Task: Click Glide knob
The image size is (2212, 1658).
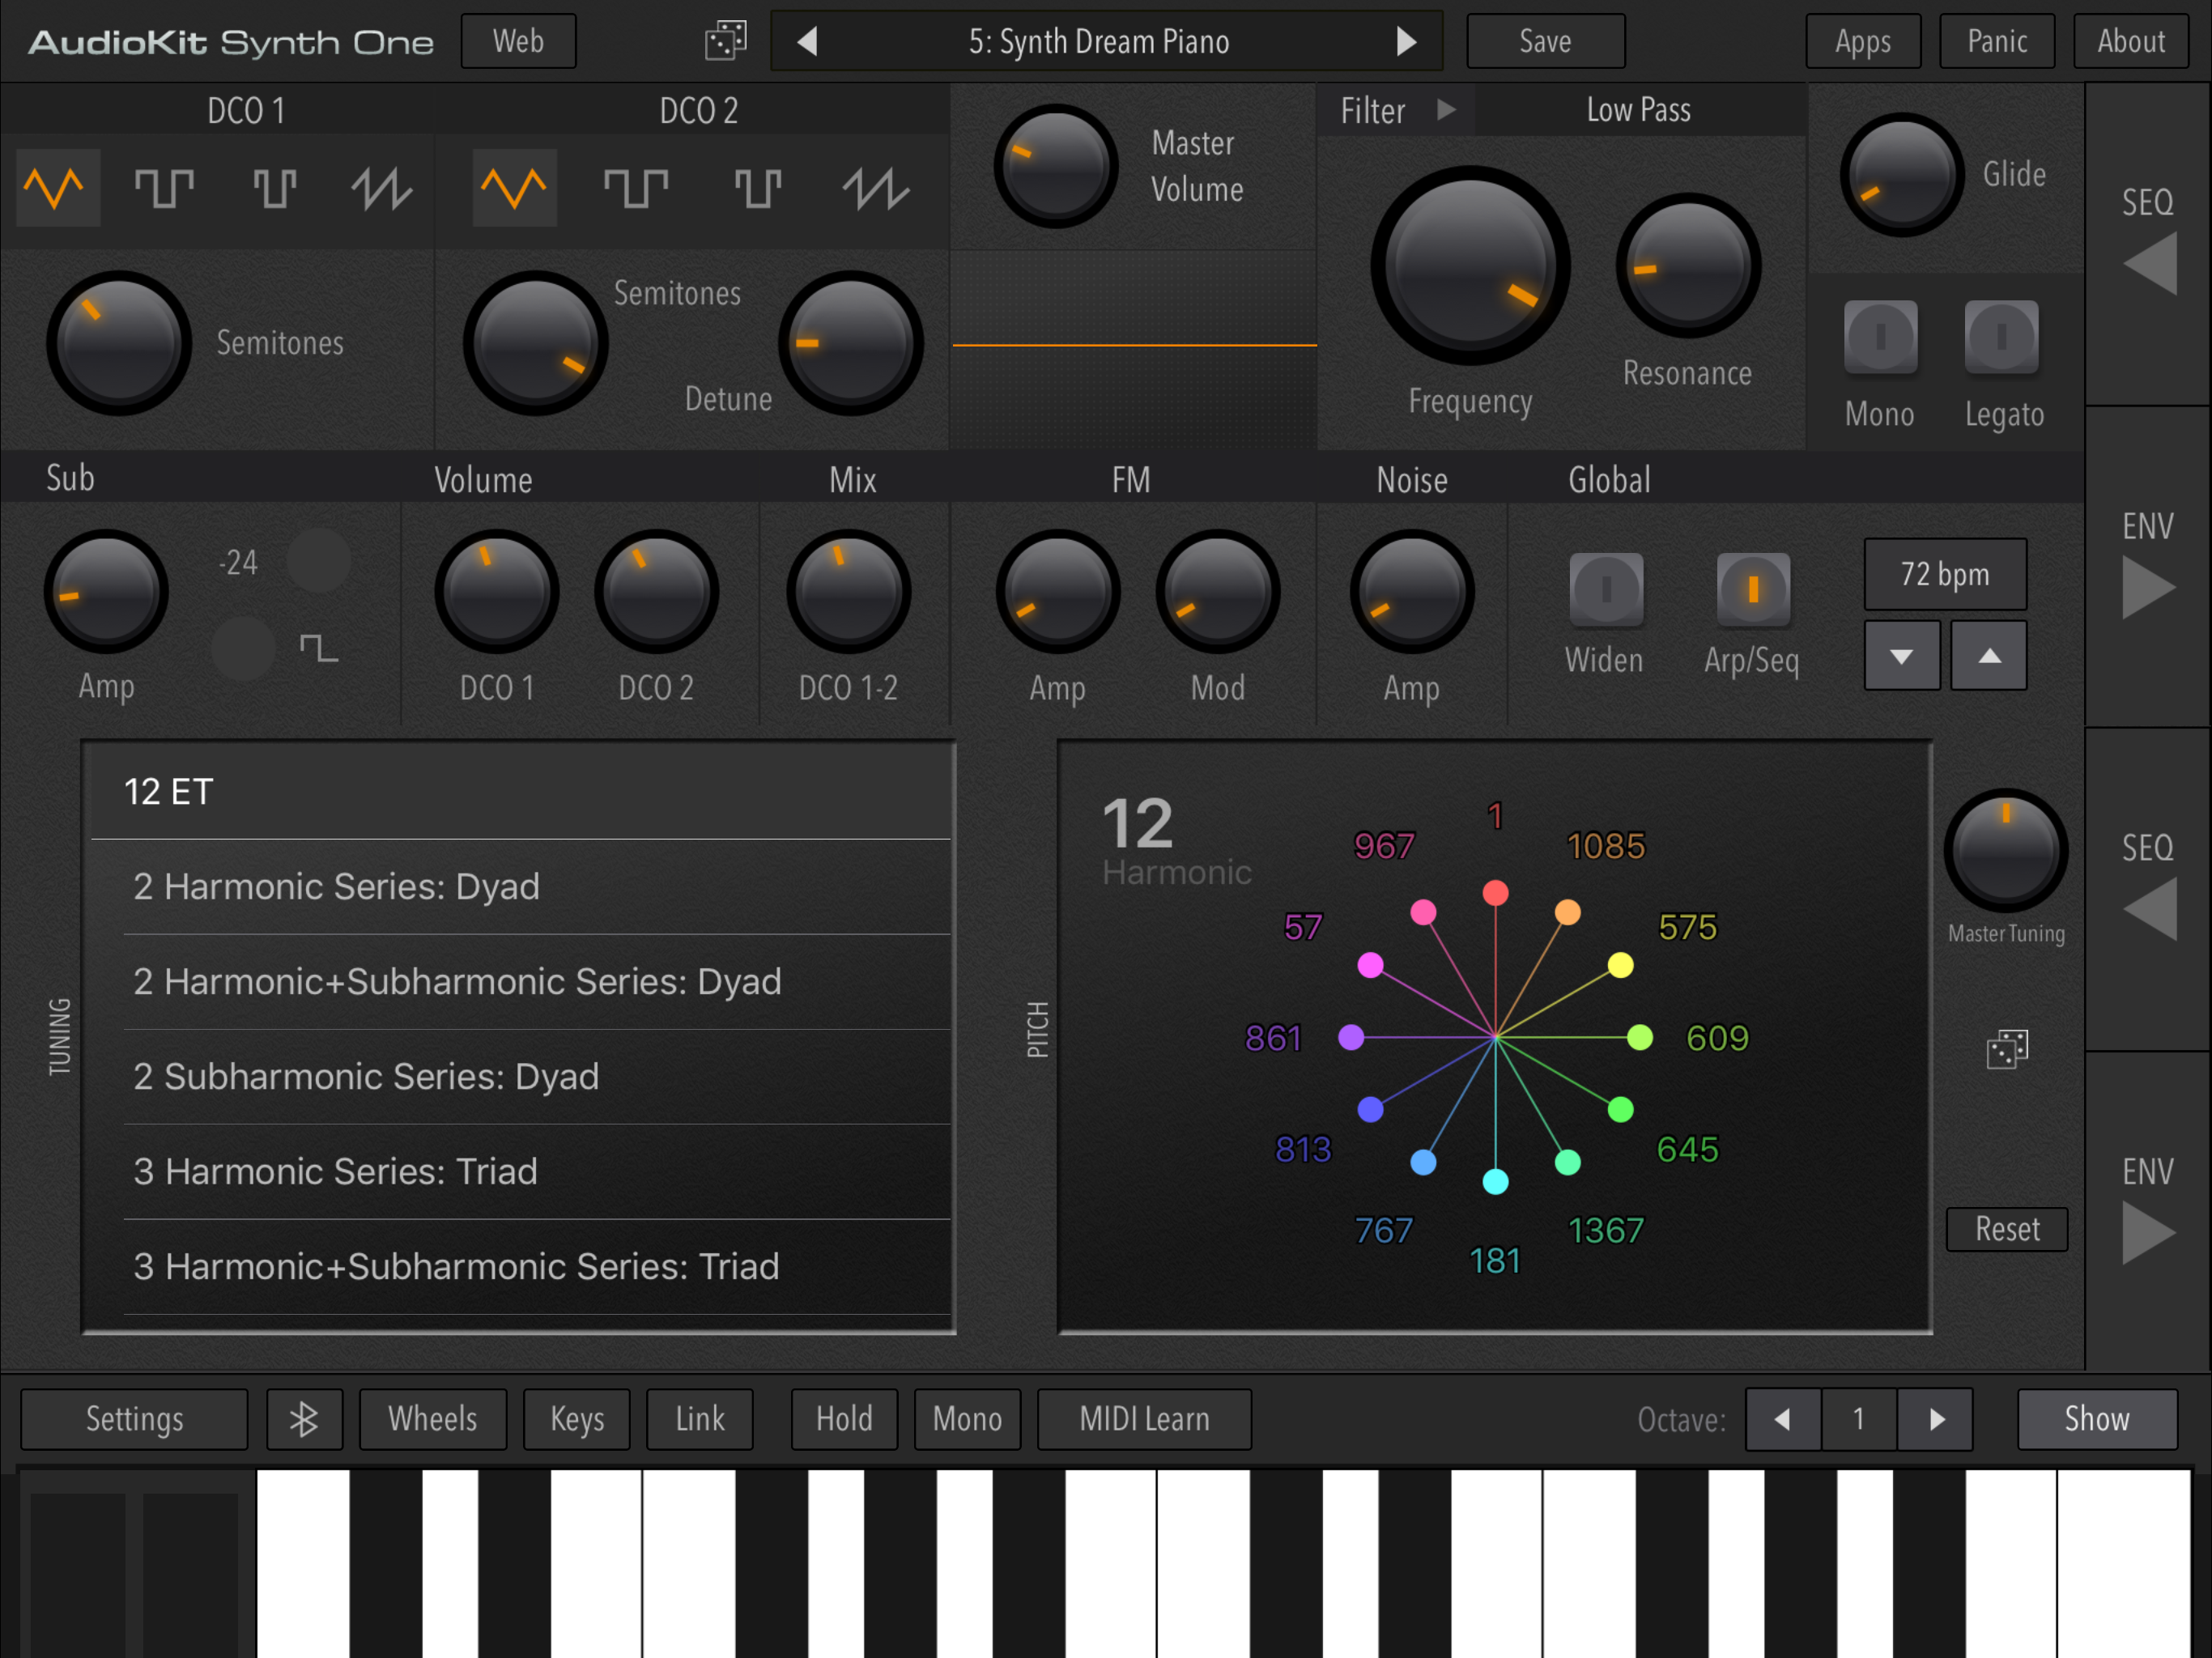Action: click(x=1901, y=175)
